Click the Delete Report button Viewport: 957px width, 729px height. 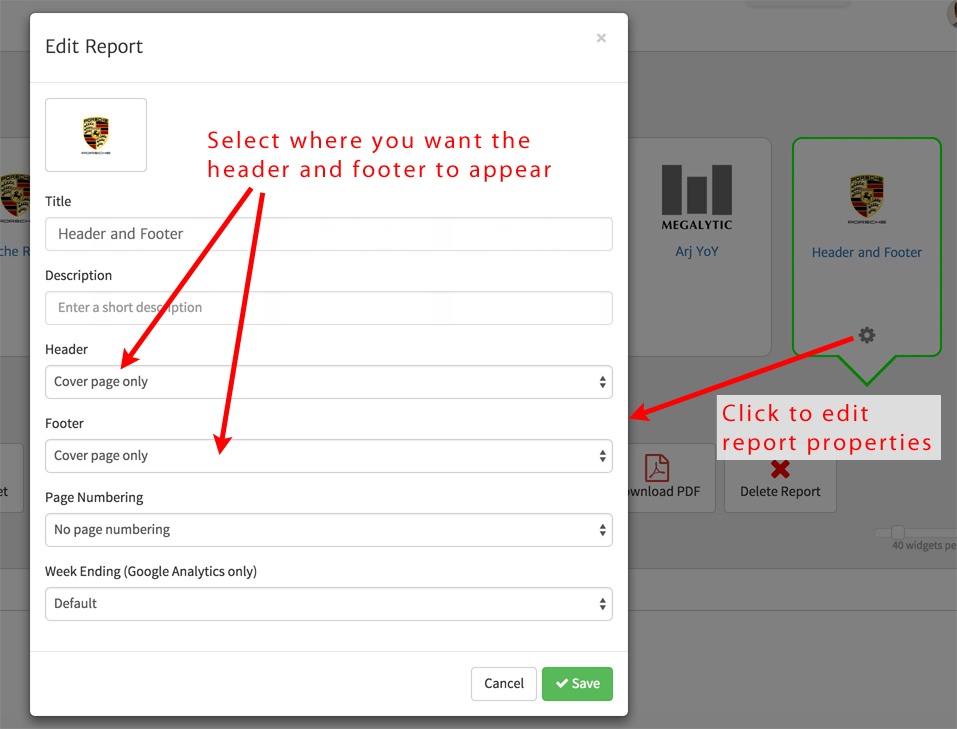781,482
